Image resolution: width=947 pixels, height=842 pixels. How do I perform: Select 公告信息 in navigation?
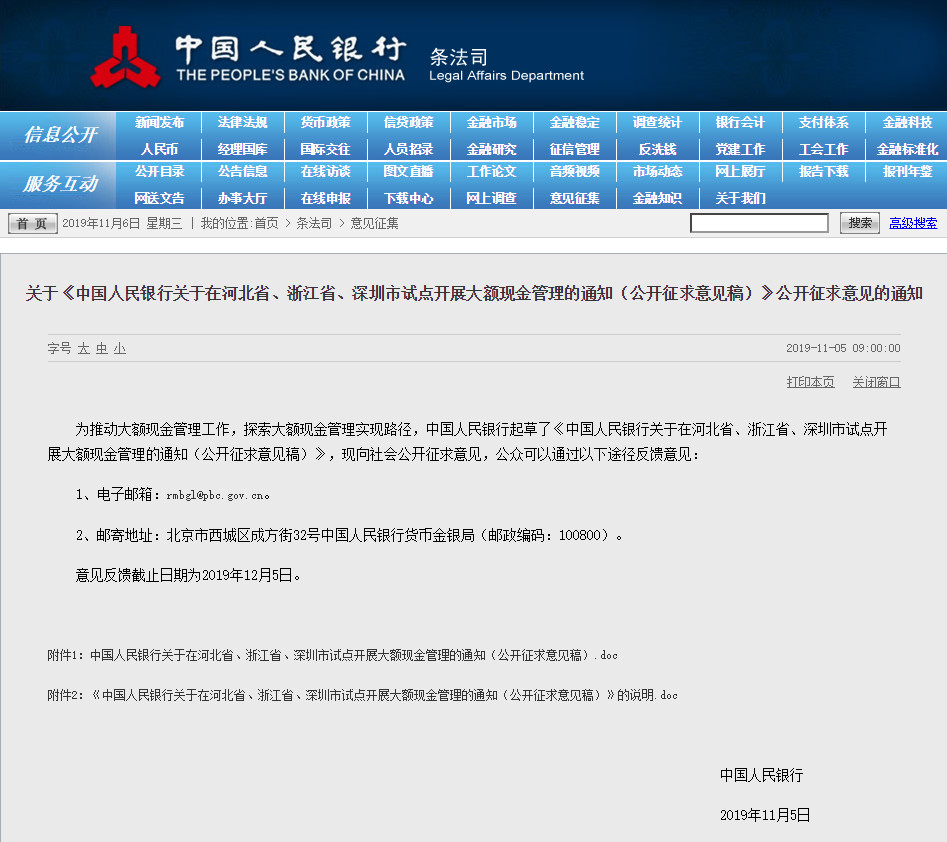click(242, 172)
